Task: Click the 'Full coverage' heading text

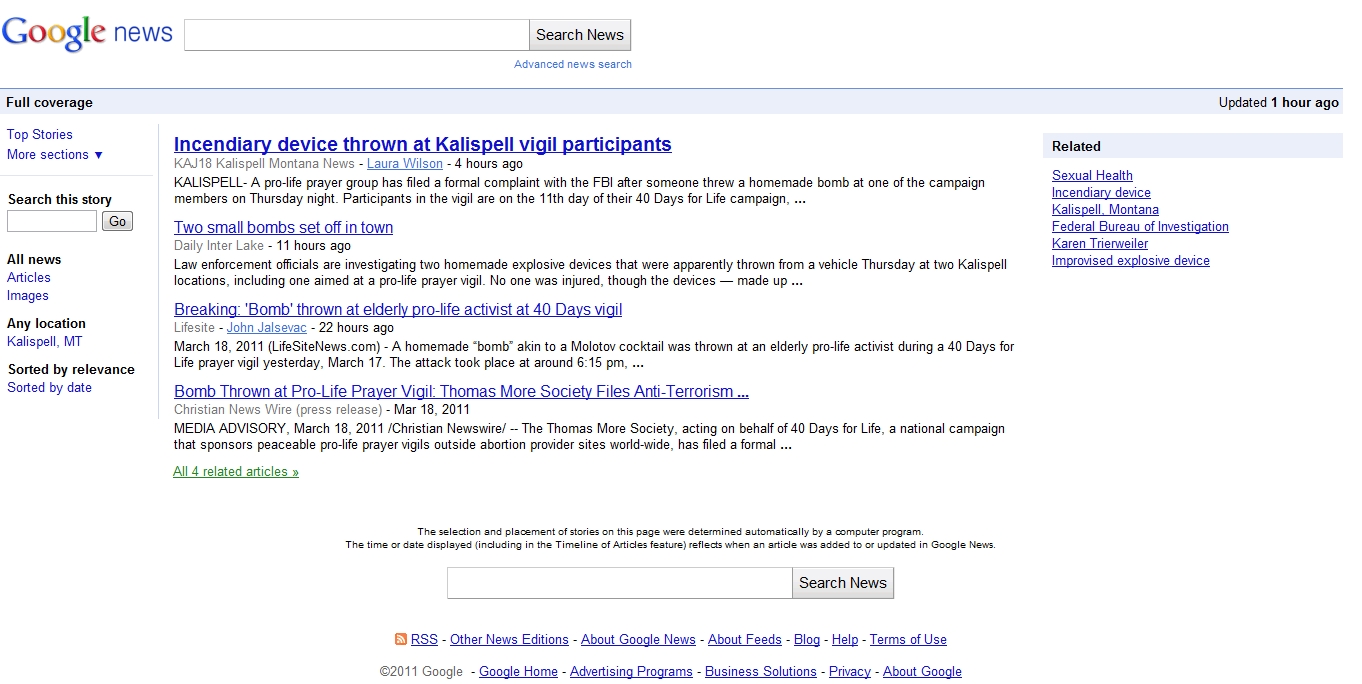Action: click(49, 102)
